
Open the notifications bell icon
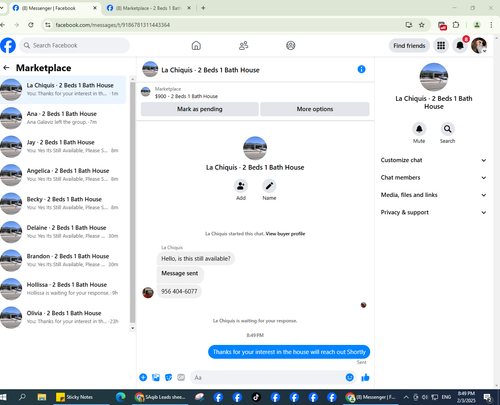pyautogui.click(x=460, y=45)
